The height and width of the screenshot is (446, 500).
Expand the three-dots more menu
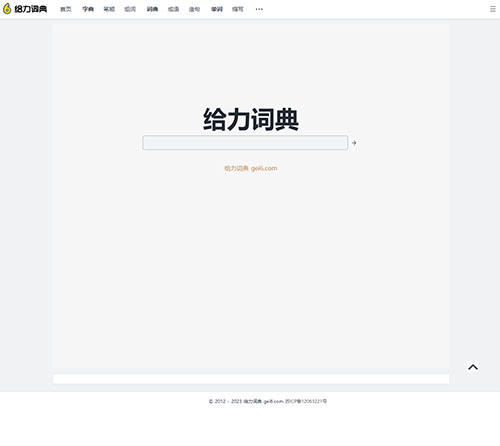(259, 9)
